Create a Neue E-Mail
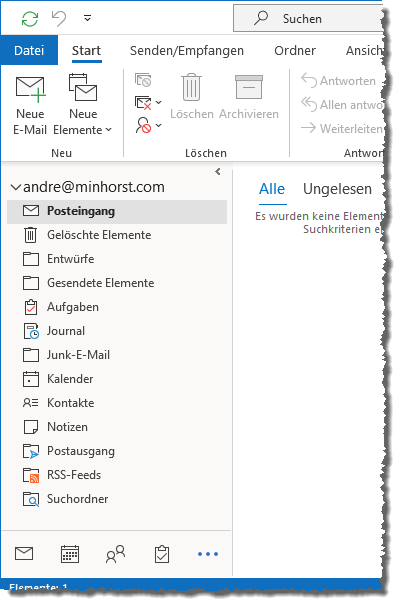 pos(30,105)
